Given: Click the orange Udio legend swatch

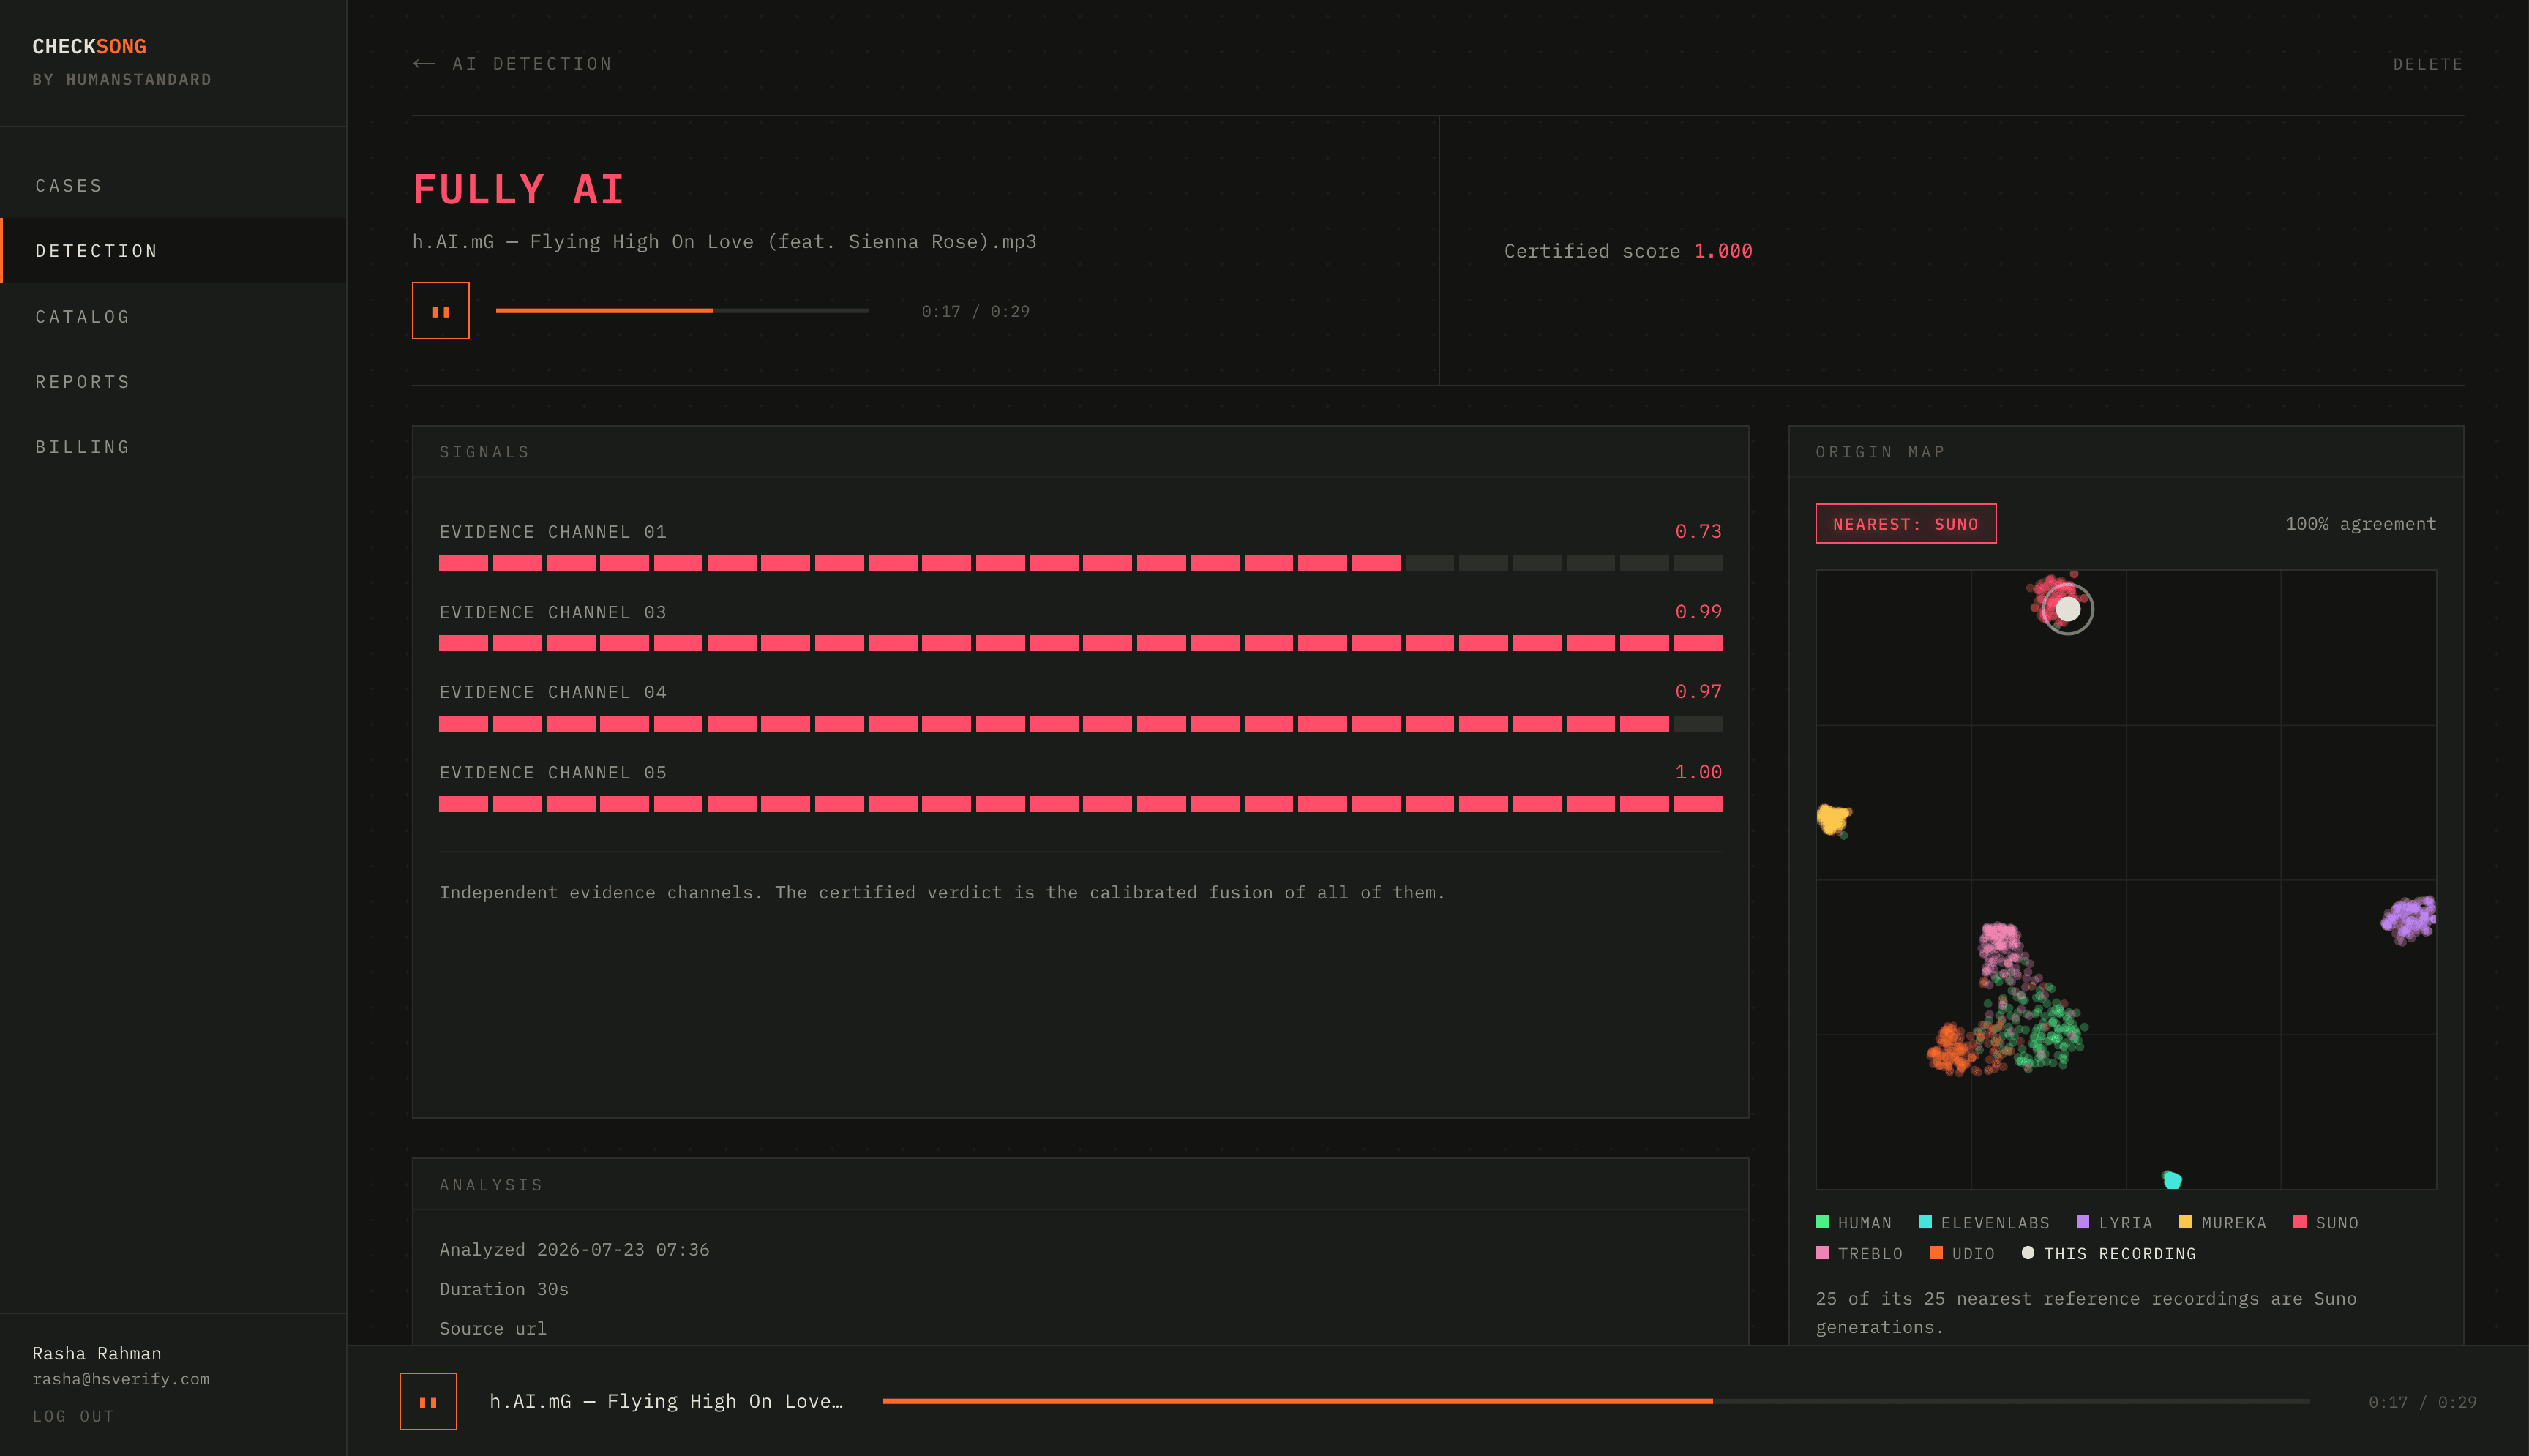Looking at the screenshot, I should (1936, 1253).
